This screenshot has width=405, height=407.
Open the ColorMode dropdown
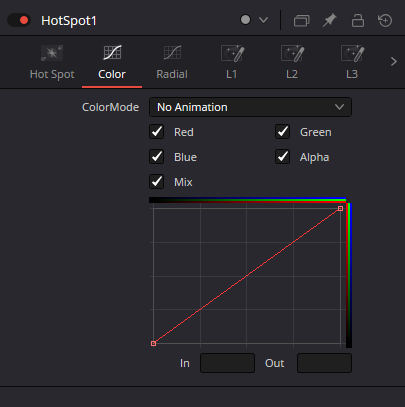(x=250, y=107)
